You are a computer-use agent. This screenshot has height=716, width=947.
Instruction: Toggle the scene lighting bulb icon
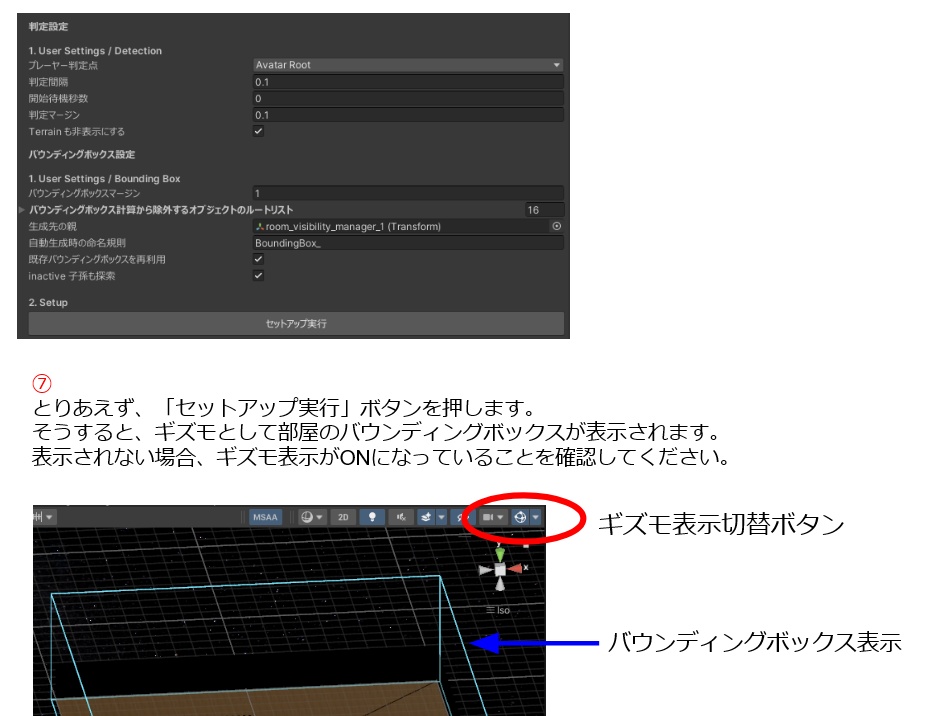click(374, 517)
